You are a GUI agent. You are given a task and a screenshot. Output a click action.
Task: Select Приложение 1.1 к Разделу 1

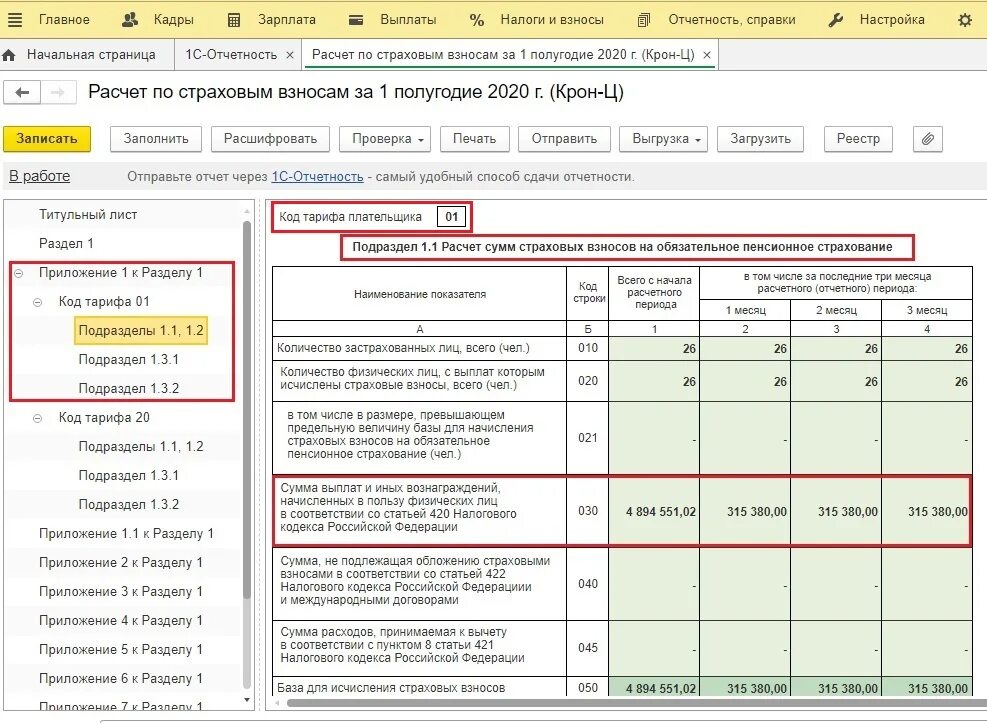coord(127,534)
